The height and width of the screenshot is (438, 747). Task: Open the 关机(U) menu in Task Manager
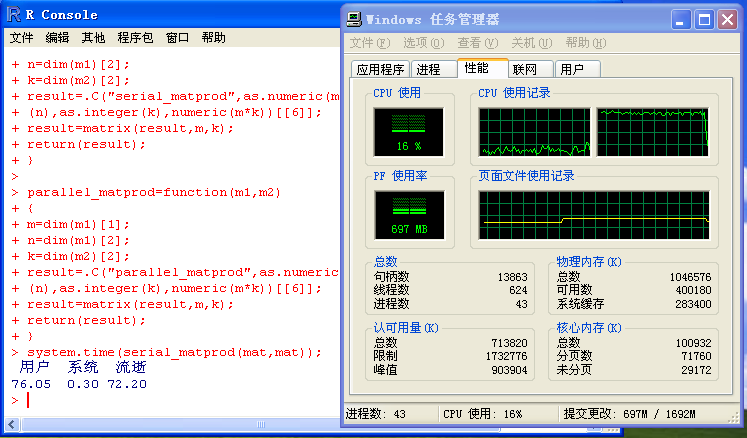pos(531,43)
